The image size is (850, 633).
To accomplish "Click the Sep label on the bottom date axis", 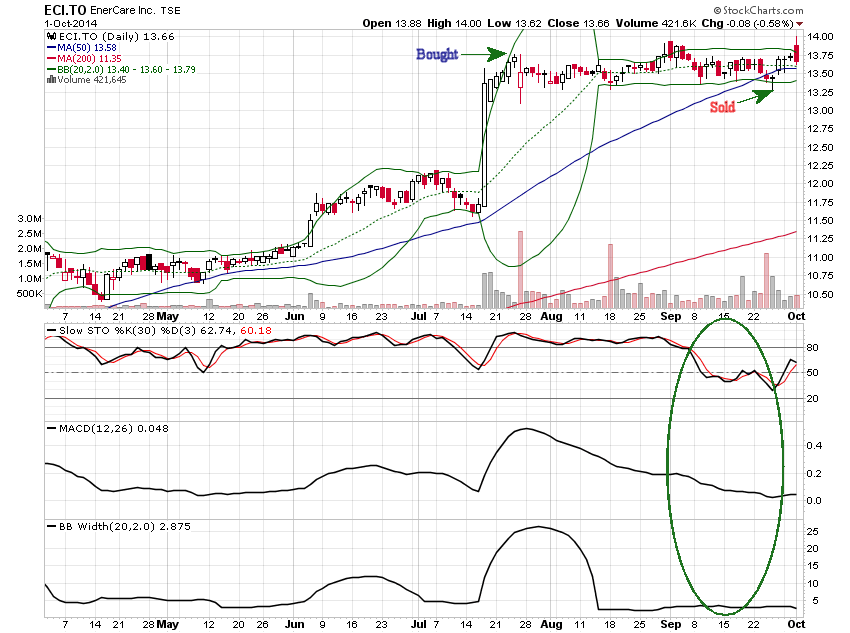I will coord(671,624).
